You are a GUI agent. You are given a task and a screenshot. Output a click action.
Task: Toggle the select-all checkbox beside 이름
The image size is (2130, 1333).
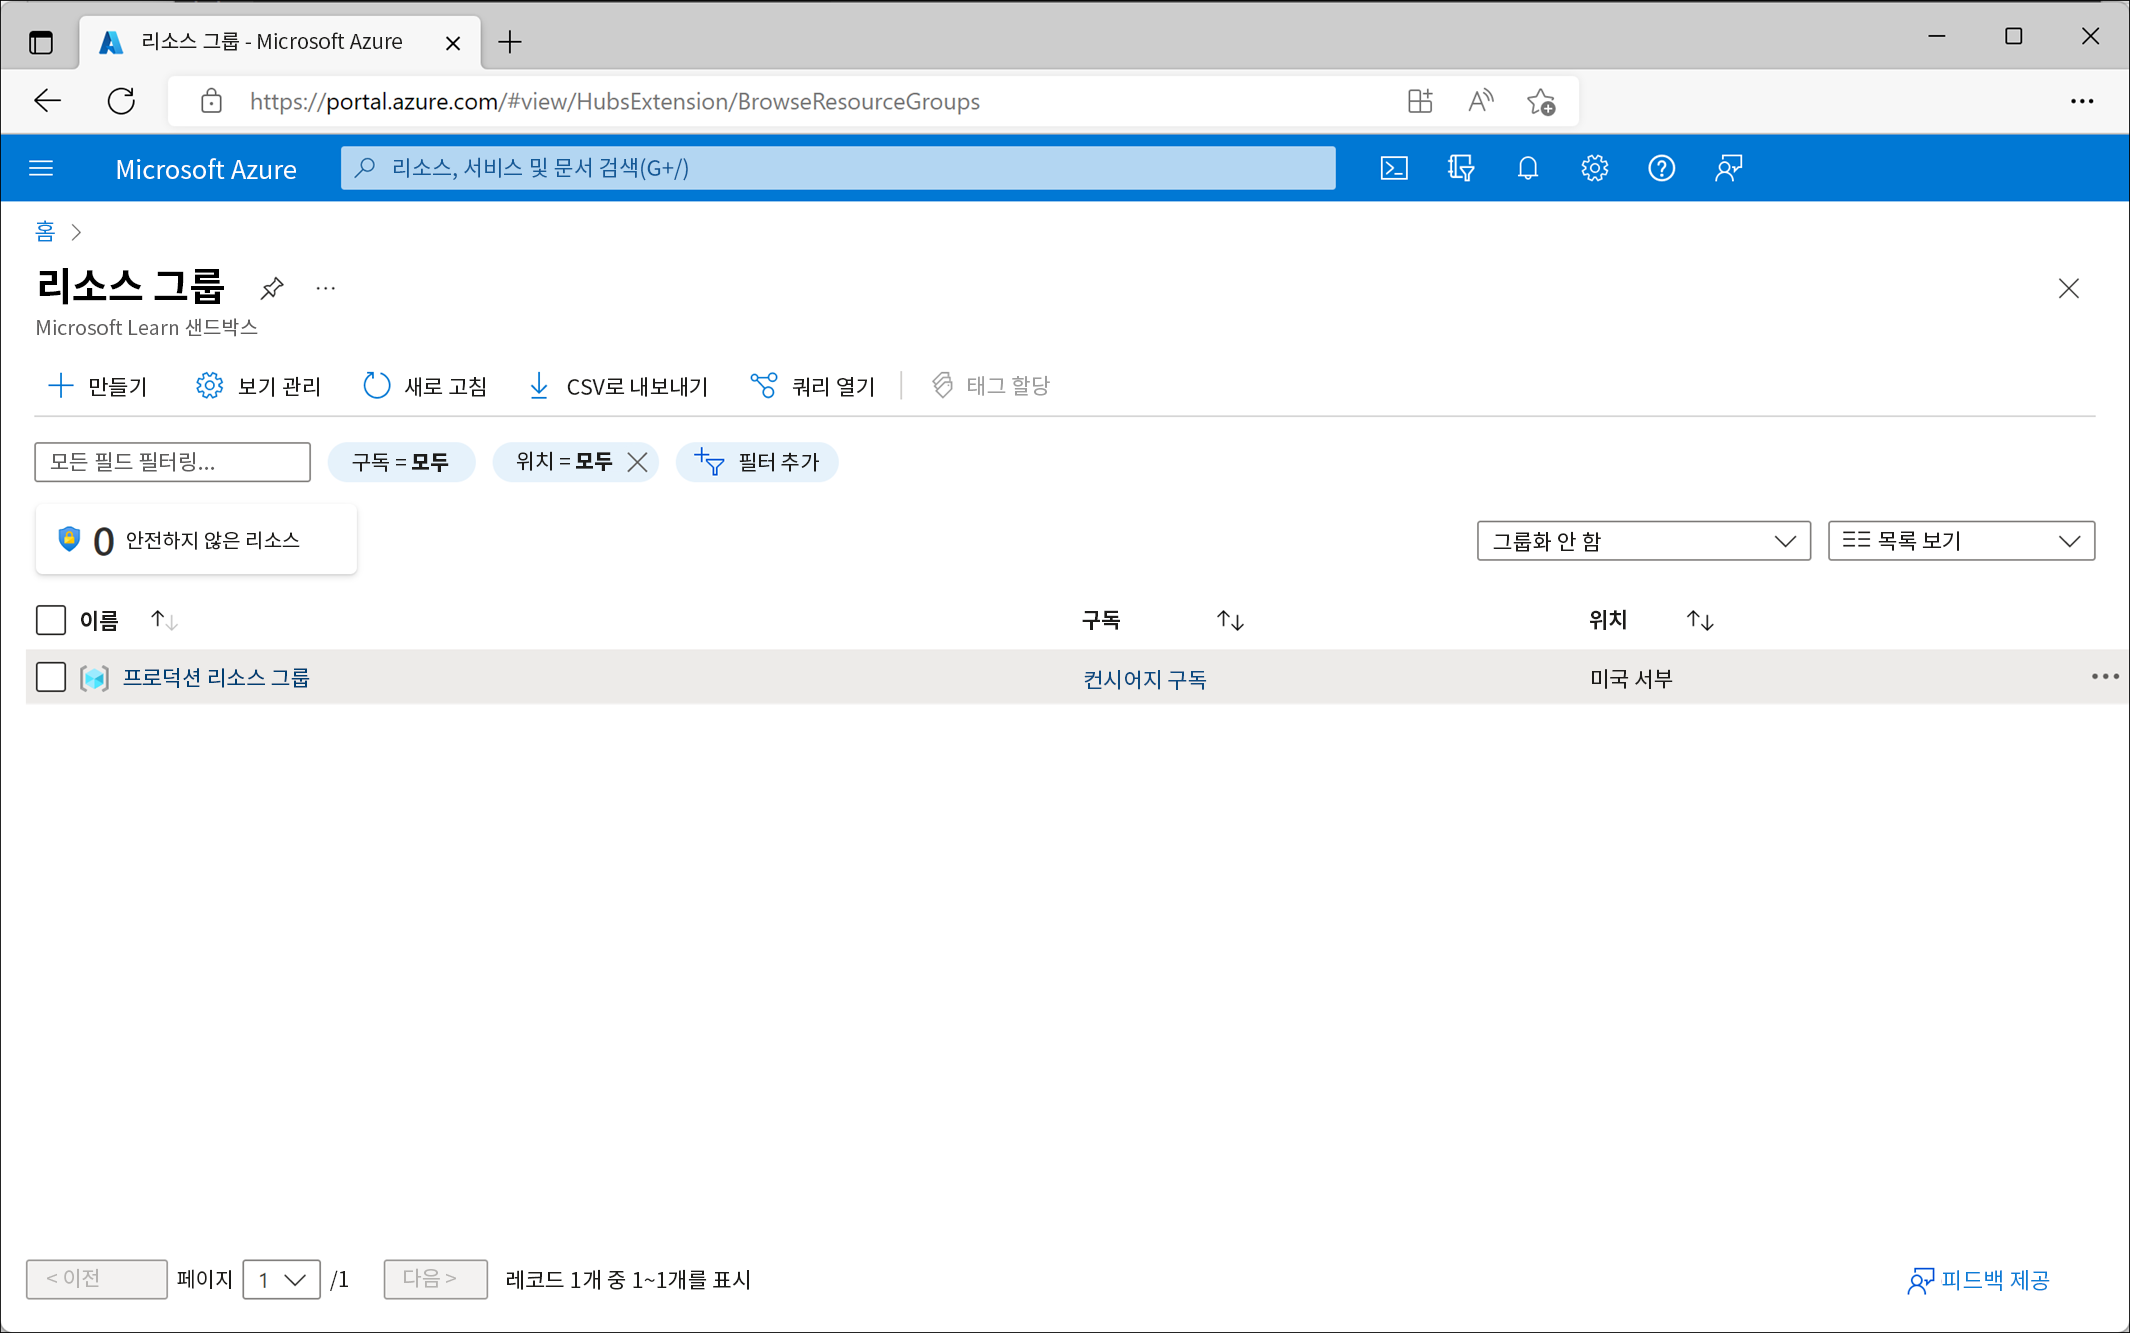pos(51,620)
